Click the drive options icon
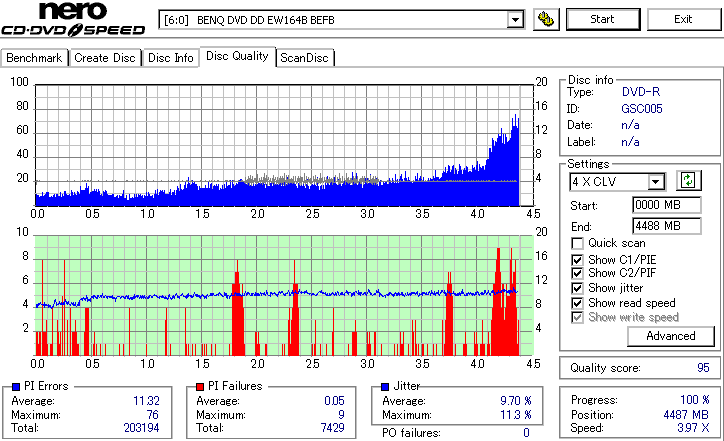 (546, 19)
